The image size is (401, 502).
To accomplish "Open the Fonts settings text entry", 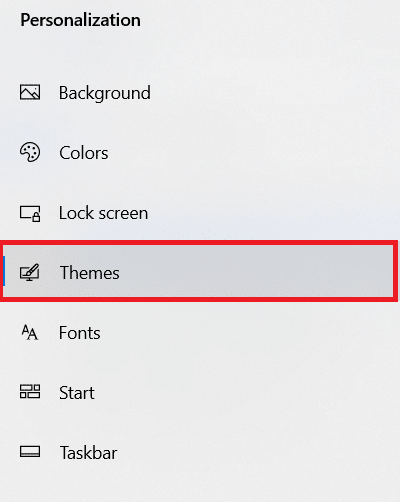I will [x=80, y=333].
